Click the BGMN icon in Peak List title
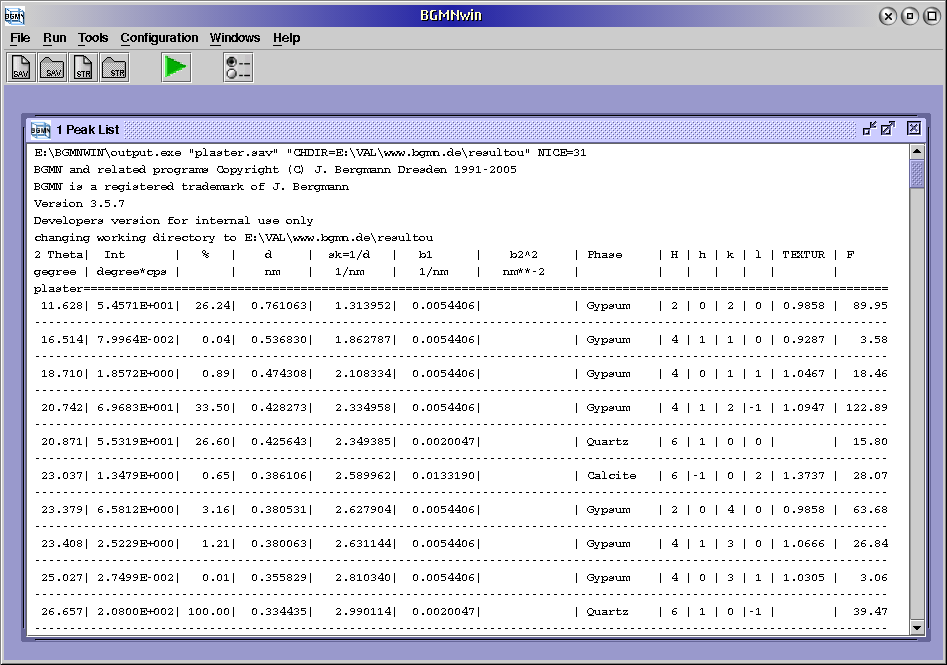This screenshot has height=665, width=947. [40, 129]
